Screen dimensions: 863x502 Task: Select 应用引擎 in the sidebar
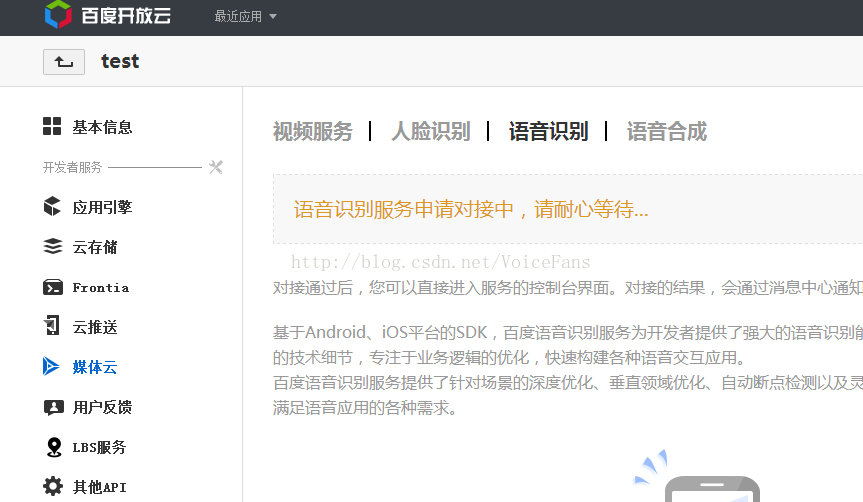click(x=102, y=208)
